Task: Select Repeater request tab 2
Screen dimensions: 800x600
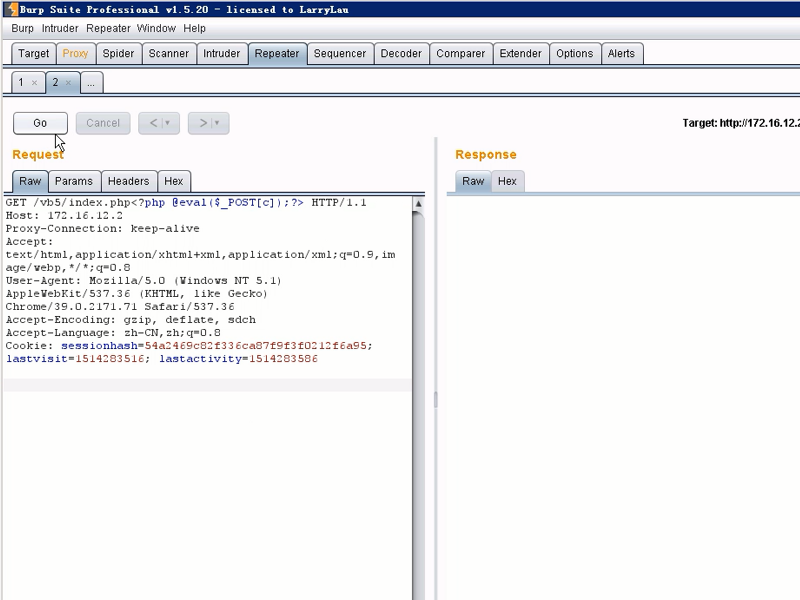Action: 56,83
